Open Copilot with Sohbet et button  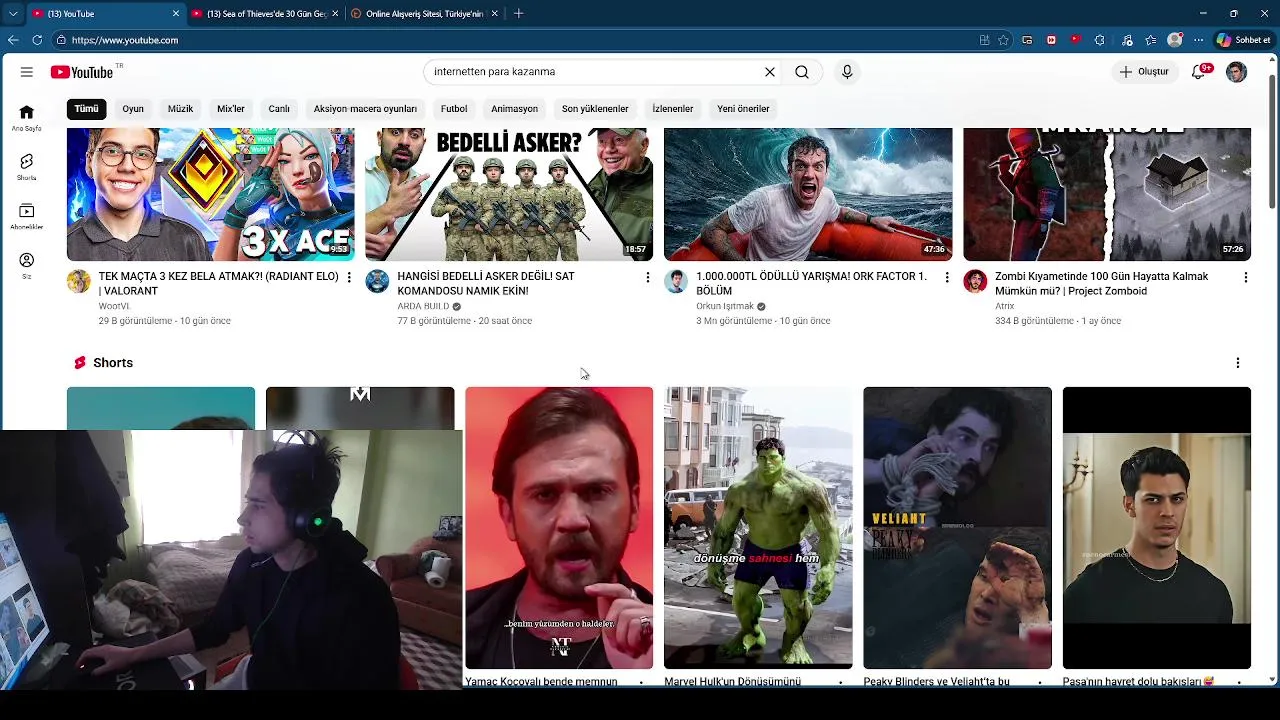1245,40
